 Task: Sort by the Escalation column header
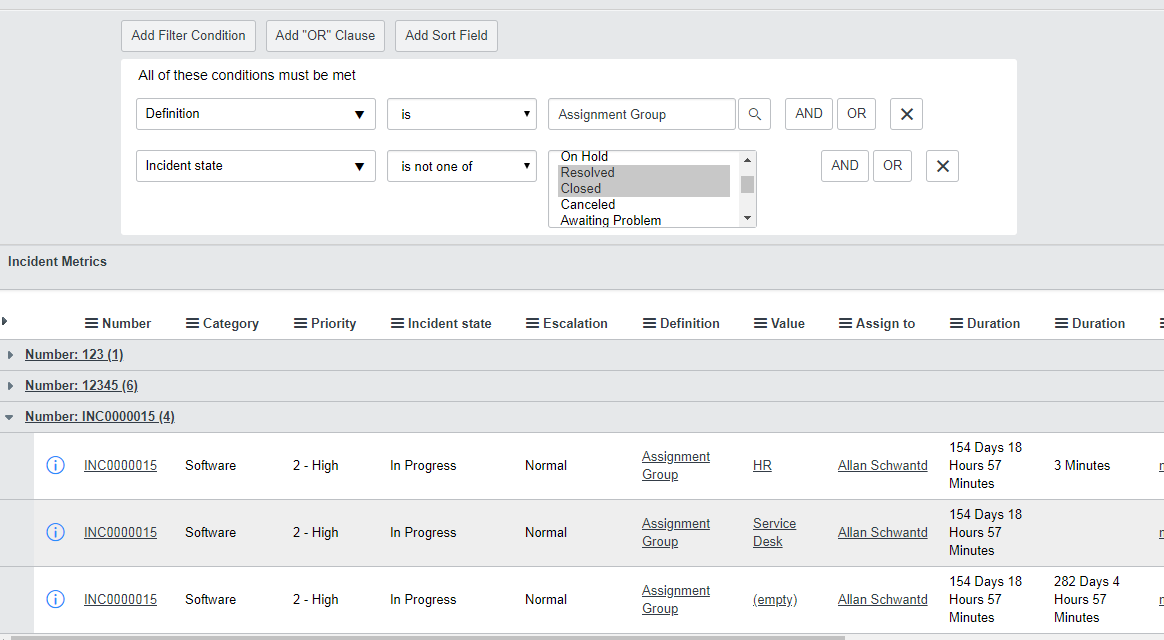pos(575,324)
